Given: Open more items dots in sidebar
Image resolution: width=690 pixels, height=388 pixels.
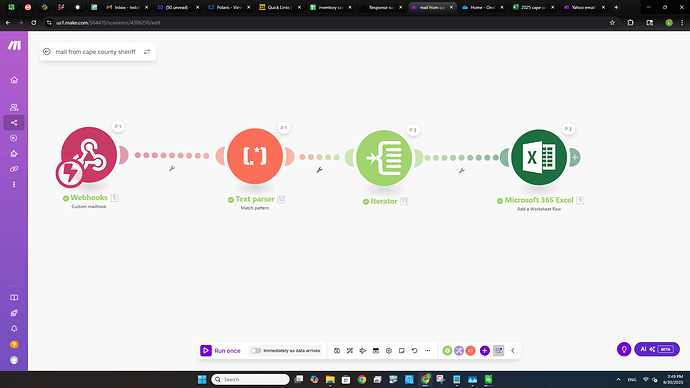Looking at the screenshot, I should 14,184.
